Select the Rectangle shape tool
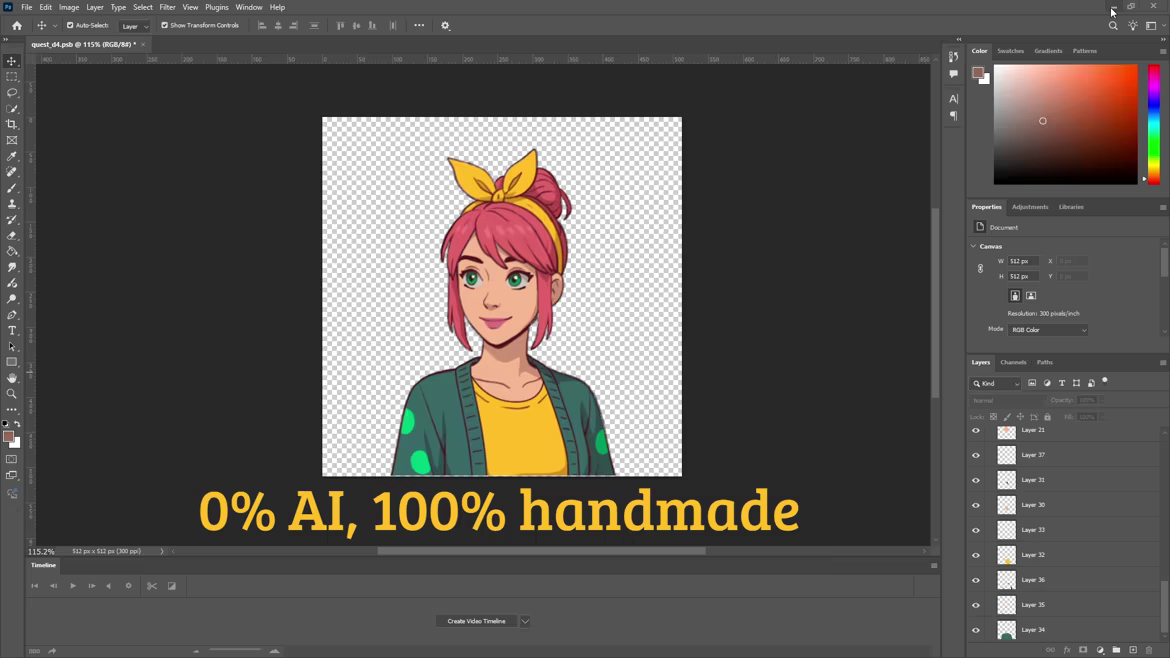1170x658 pixels. pos(12,363)
